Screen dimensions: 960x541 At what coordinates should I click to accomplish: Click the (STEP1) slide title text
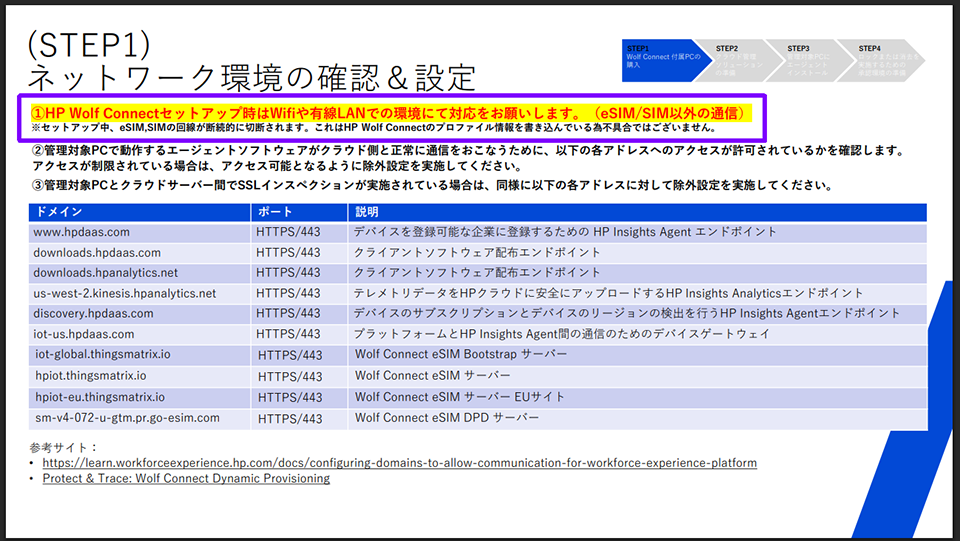click(89, 44)
